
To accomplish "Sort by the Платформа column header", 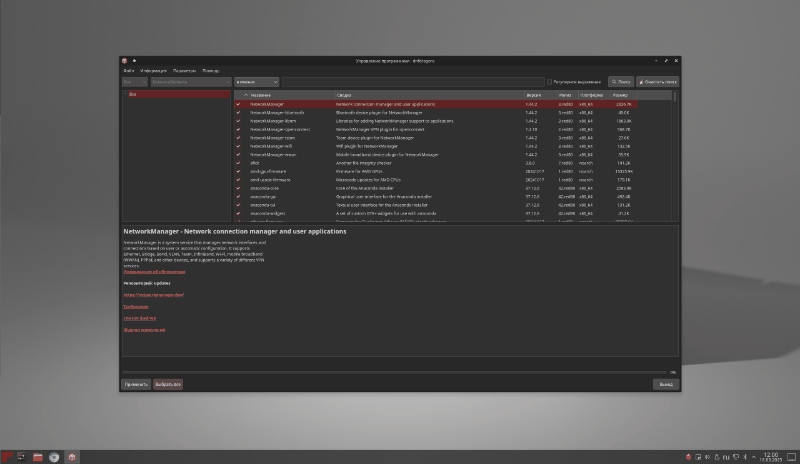I will pos(594,95).
